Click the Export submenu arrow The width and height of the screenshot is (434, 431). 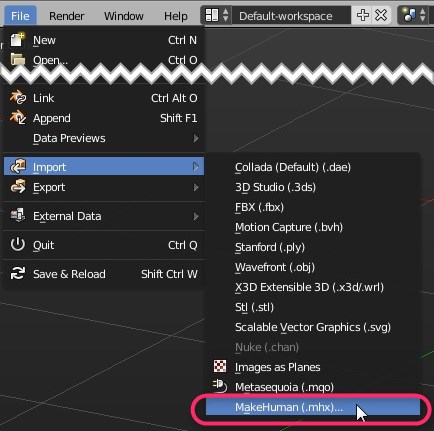pos(196,187)
